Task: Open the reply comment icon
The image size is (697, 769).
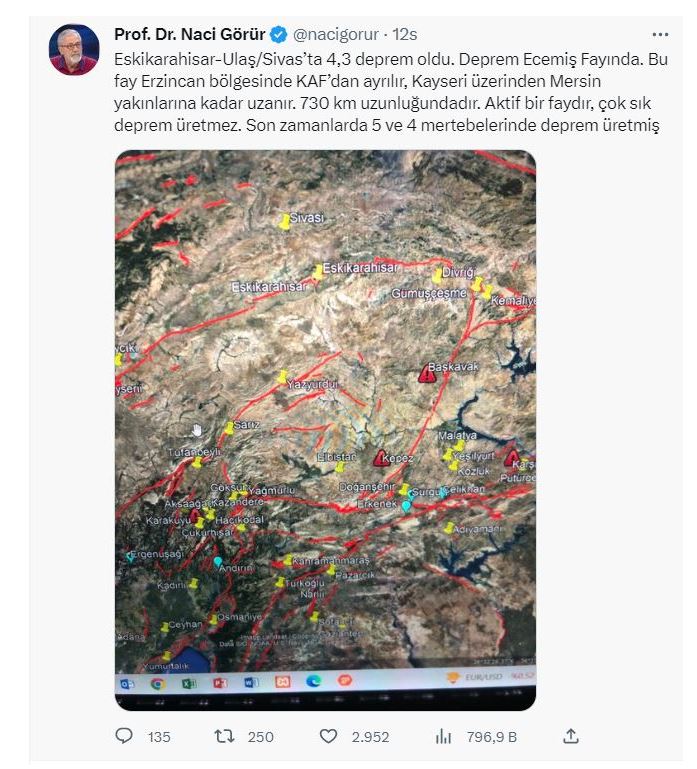Action: coord(124,736)
